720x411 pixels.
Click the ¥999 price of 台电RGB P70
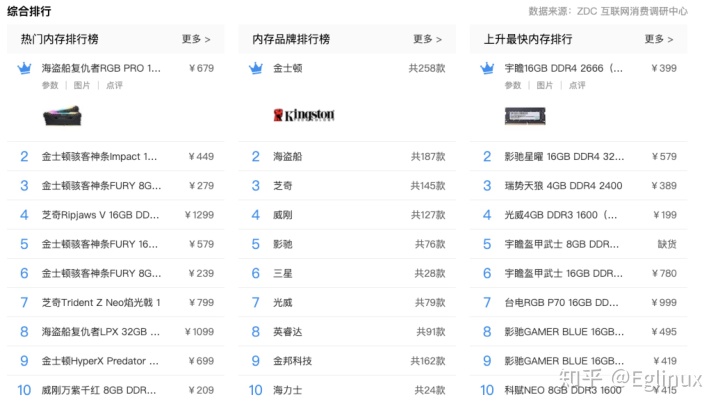(x=664, y=303)
